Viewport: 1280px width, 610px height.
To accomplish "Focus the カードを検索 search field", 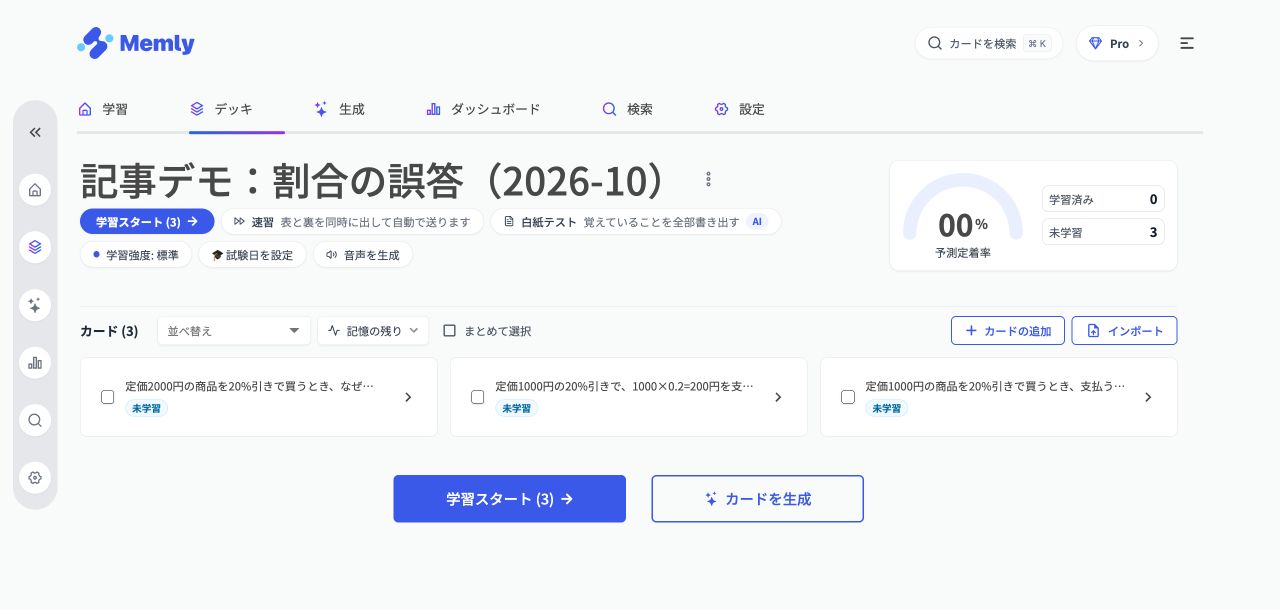I will pyautogui.click(x=989, y=43).
